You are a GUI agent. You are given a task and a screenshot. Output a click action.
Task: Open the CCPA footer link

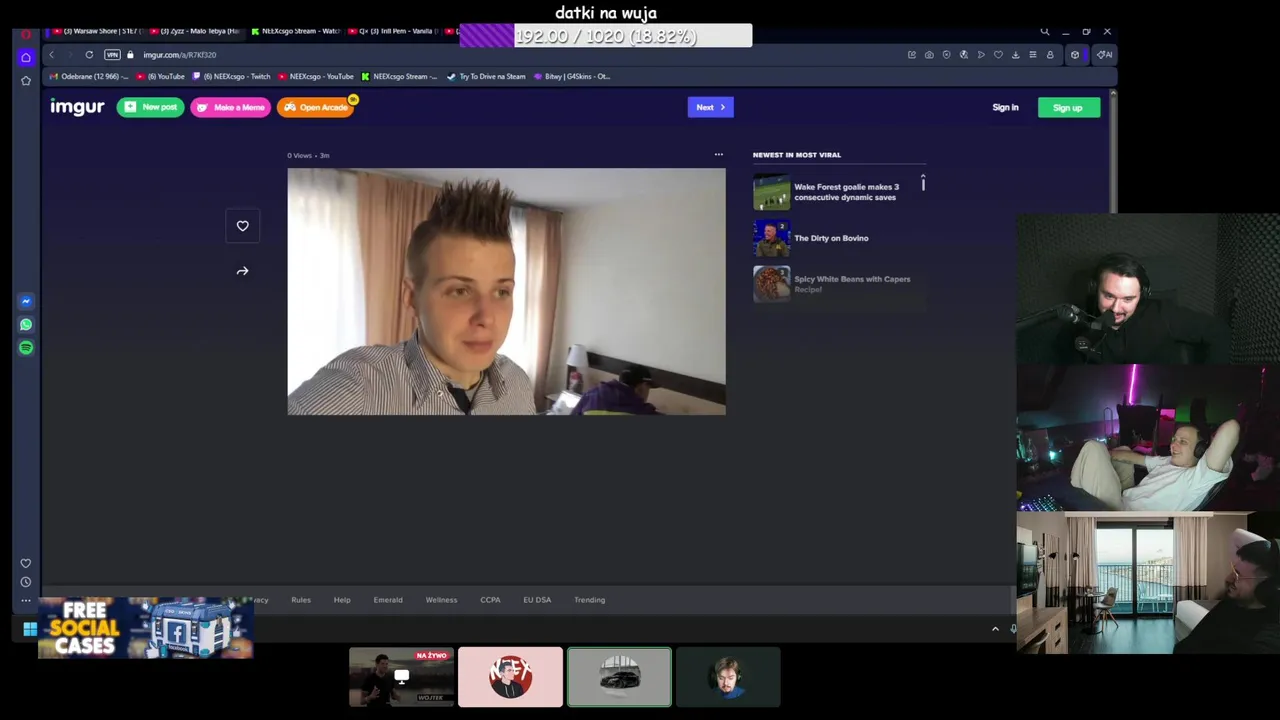(490, 600)
